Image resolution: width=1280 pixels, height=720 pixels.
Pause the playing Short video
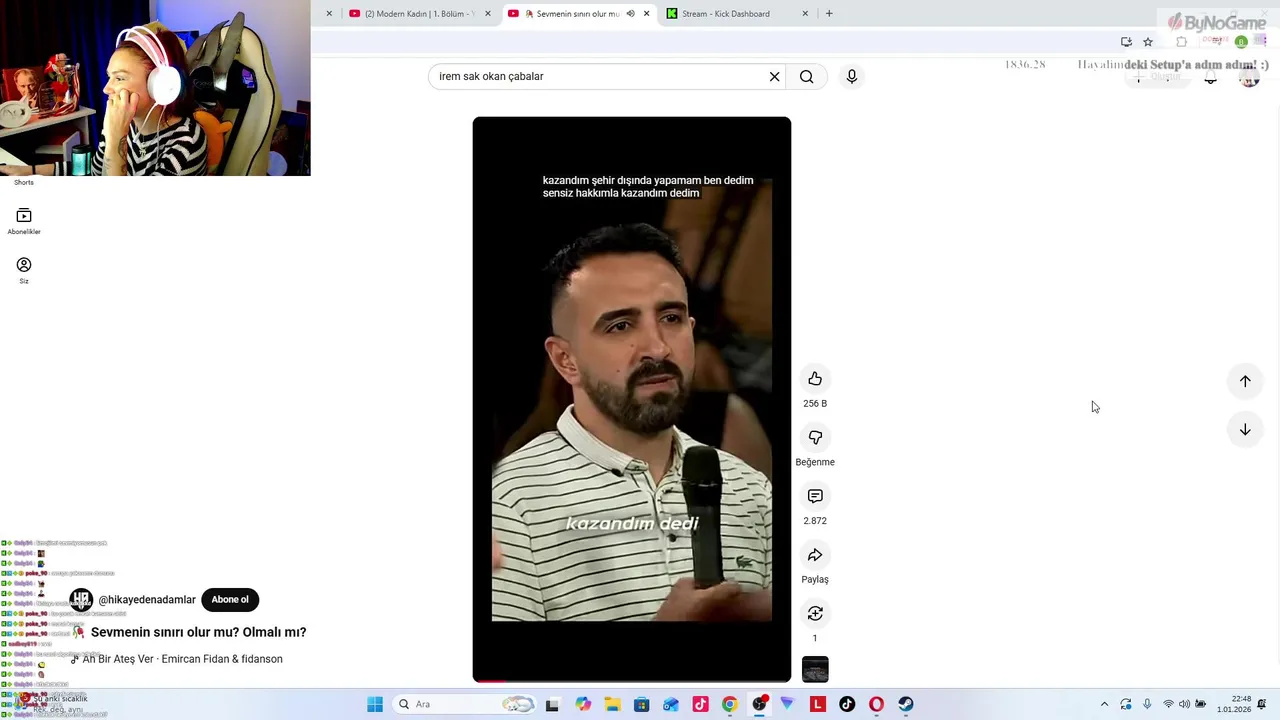point(631,400)
